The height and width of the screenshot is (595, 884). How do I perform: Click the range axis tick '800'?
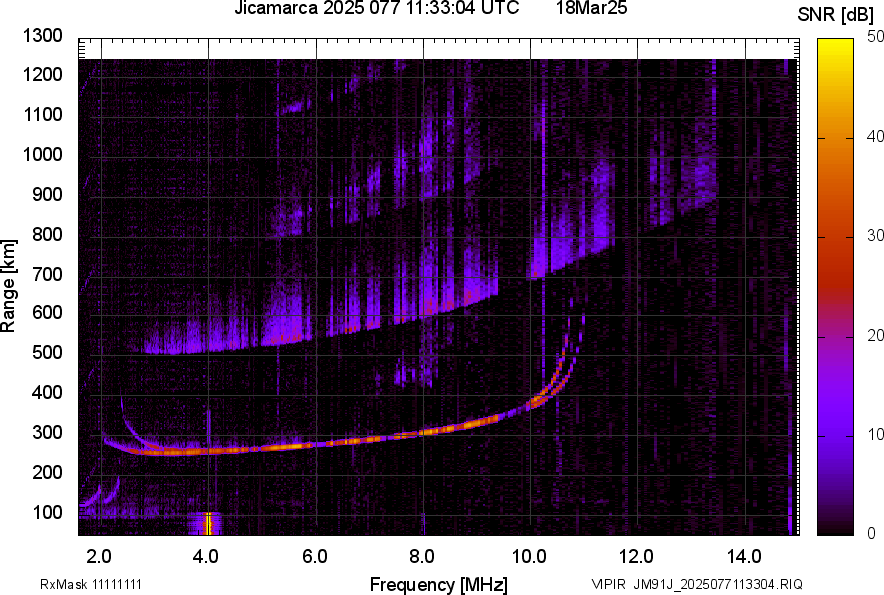48,234
